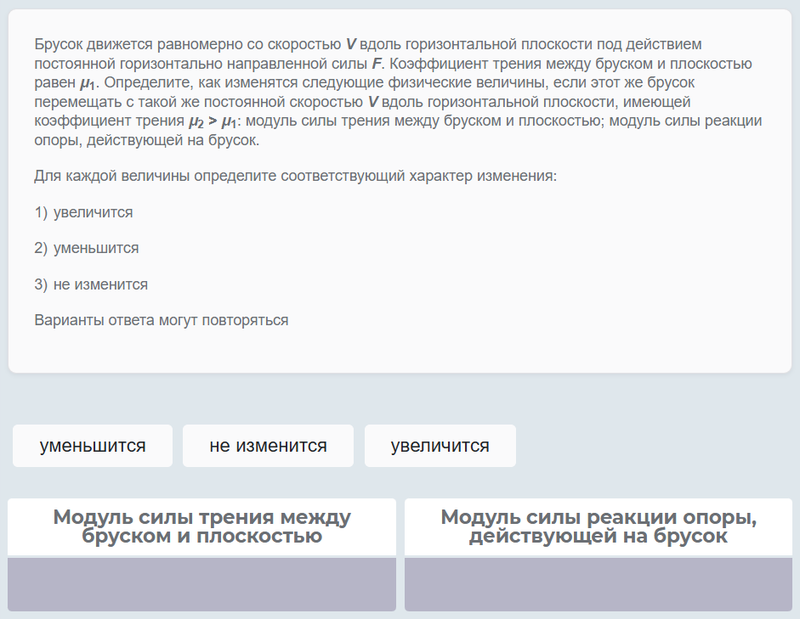The height and width of the screenshot is (619, 800).
Task: Click the words 'Брусок движется равномерно' at the start
Action: click(129, 45)
